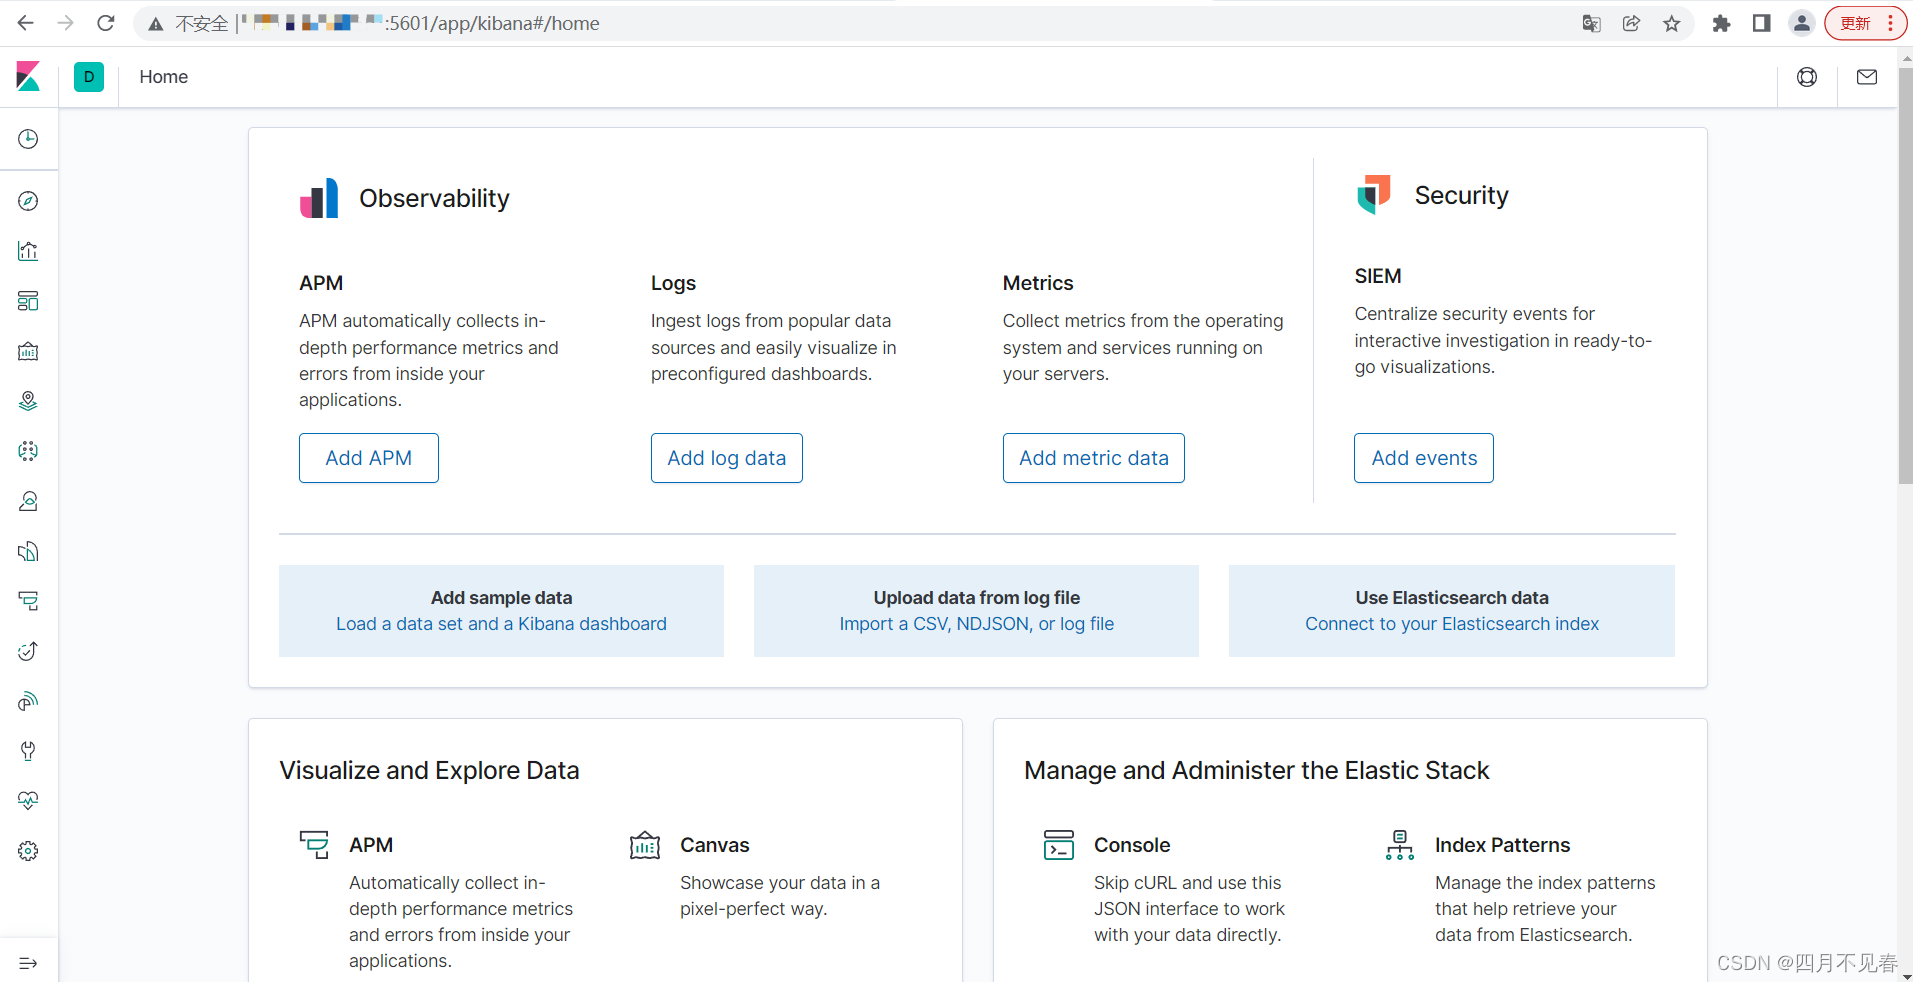The height and width of the screenshot is (982, 1913).
Task: Click the Security shield logo icon
Action: pyautogui.click(x=1374, y=195)
